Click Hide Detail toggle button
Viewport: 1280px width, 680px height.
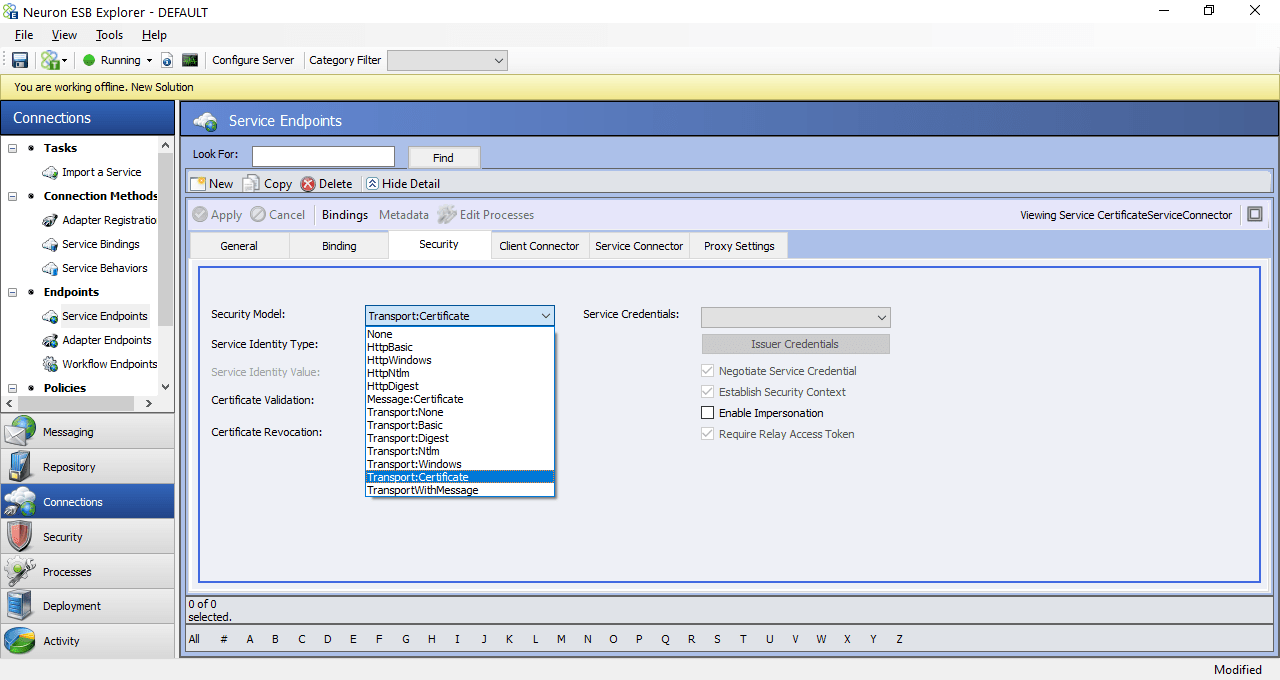(403, 184)
